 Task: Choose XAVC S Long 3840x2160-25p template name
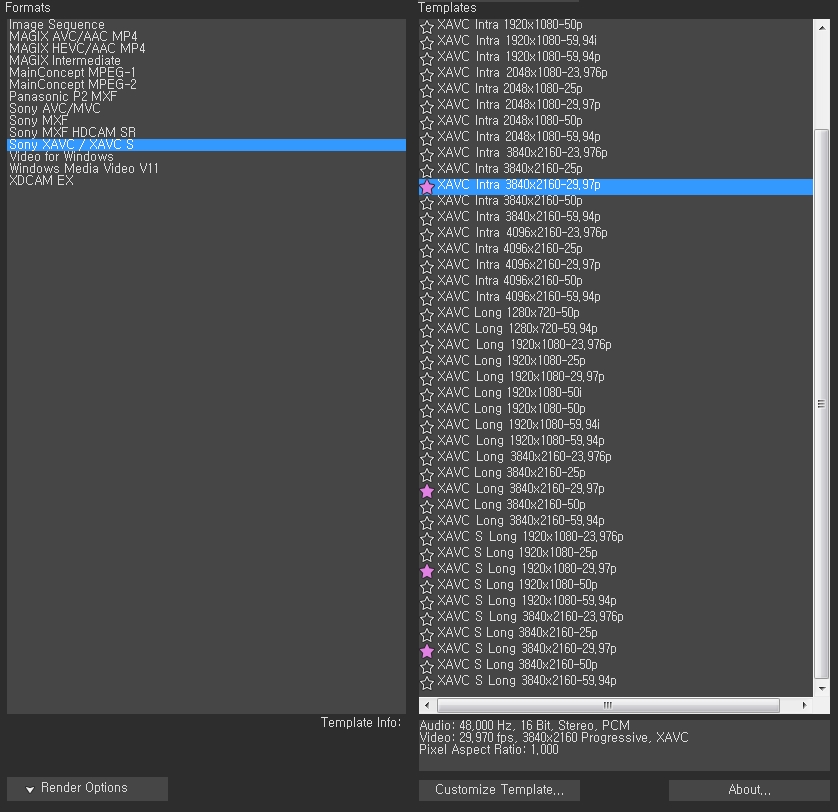click(517, 632)
